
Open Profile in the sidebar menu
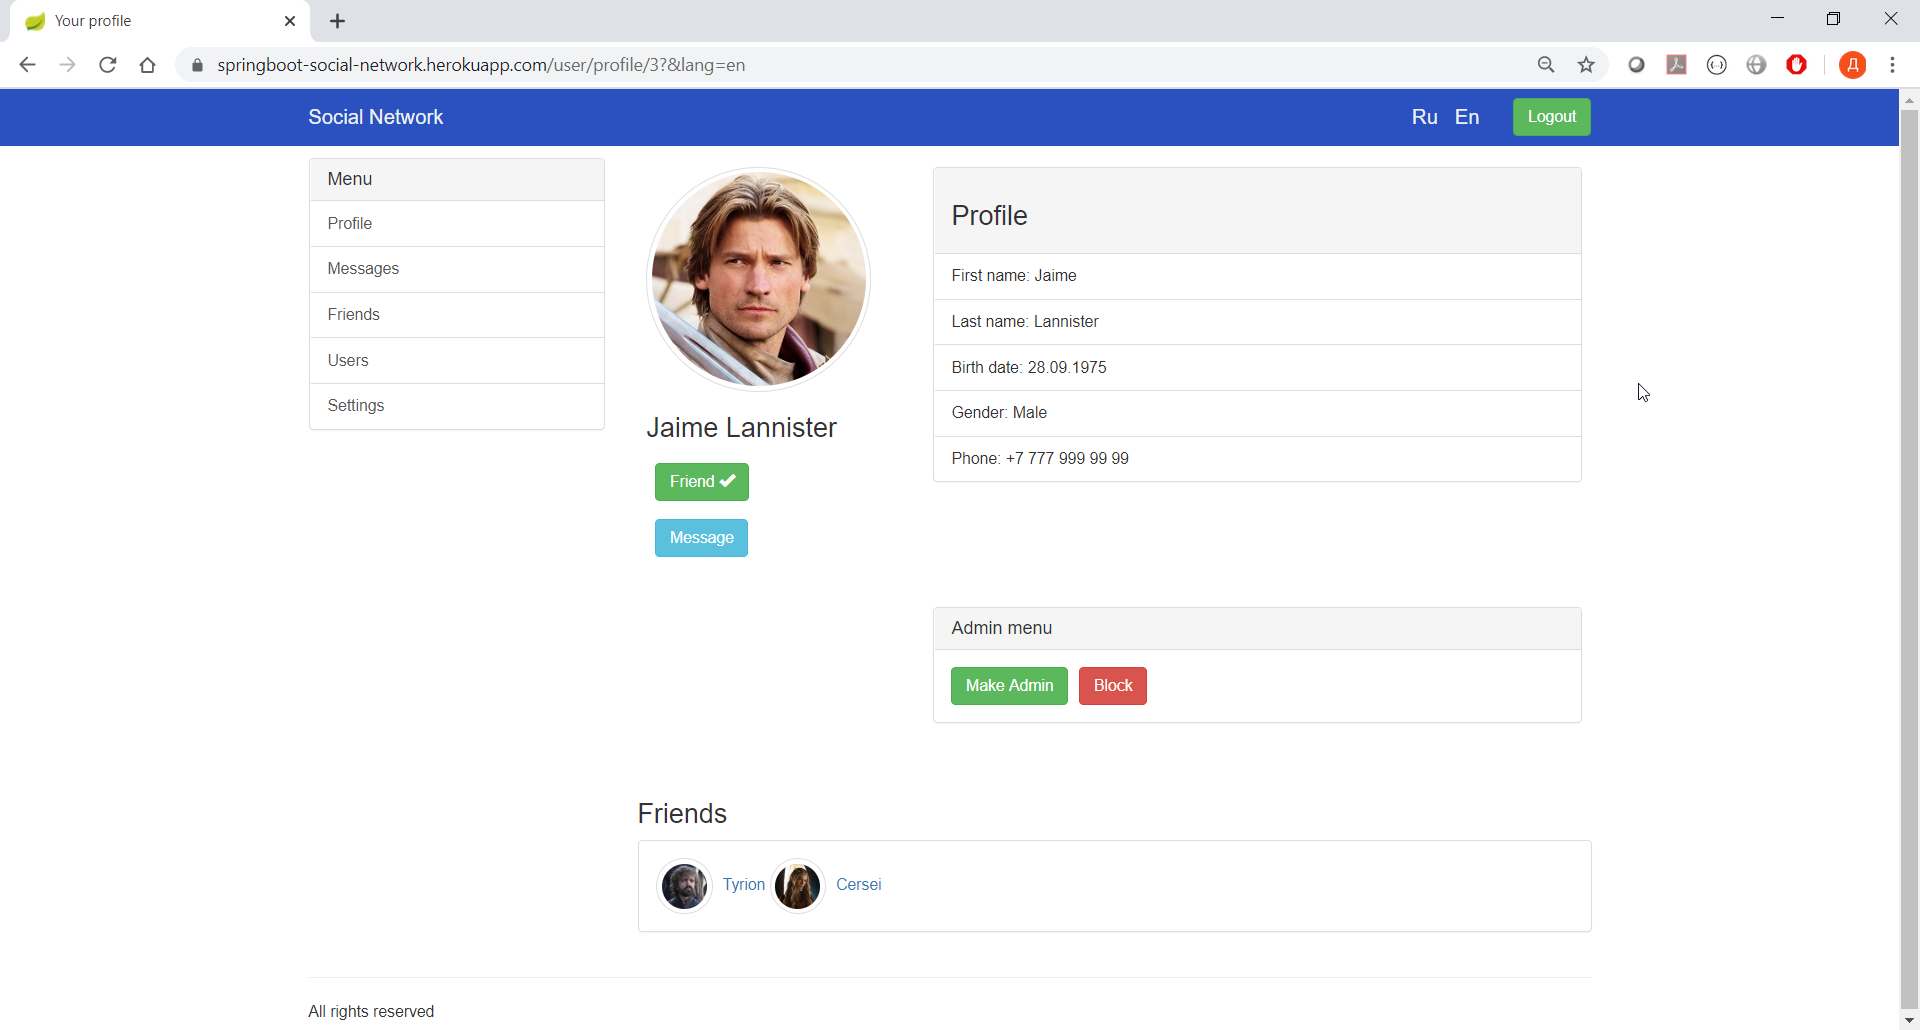point(457,224)
